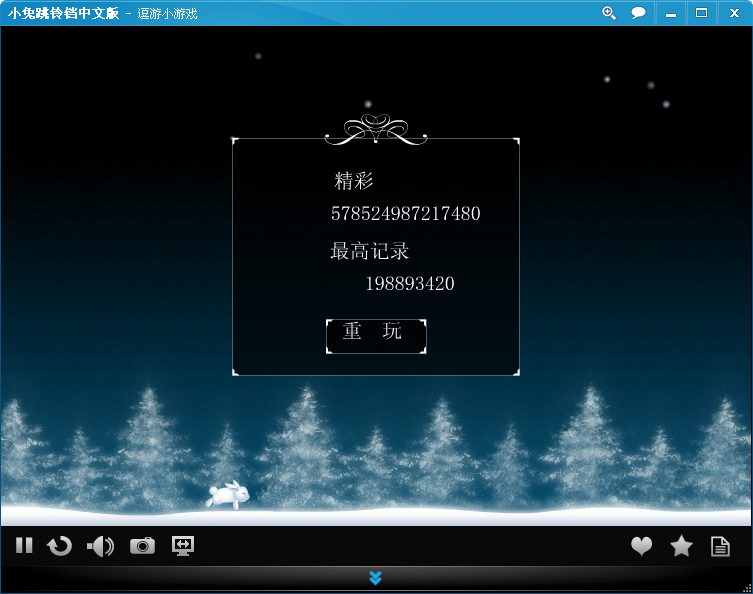753x594 pixels.
Task: Mute the sound via the speaker icon
Action: coord(100,546)
